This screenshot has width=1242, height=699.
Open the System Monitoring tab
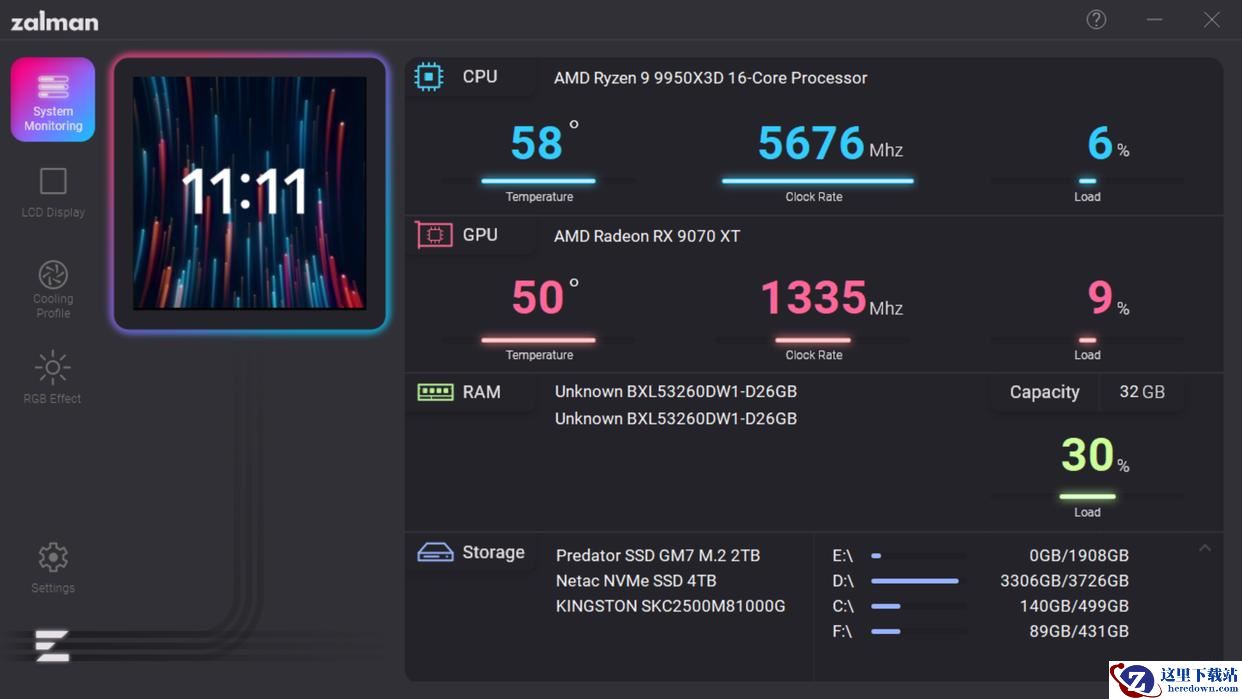coord(53,99)
